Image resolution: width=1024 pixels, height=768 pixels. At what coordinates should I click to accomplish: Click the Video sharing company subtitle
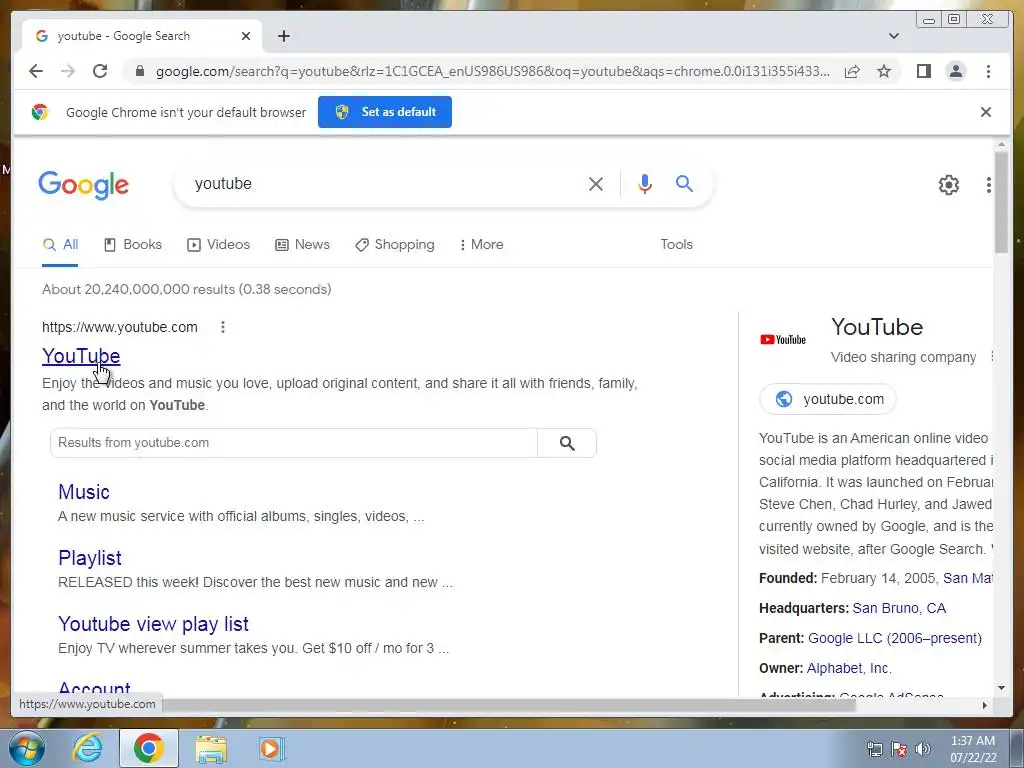[x=903, y=357]
